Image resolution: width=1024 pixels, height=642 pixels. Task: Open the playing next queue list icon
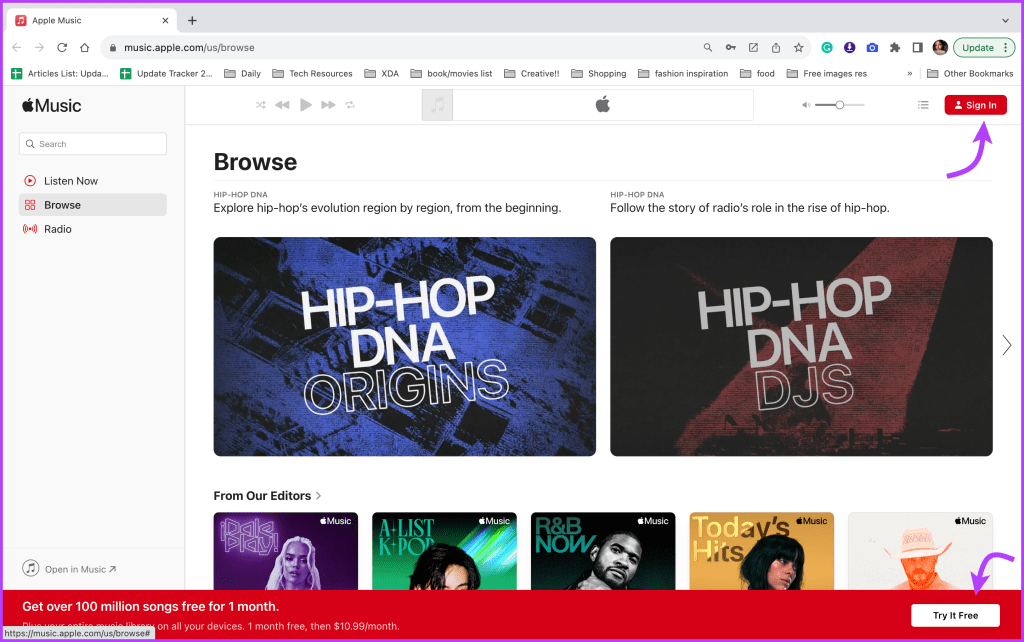(x=923, y=104)
